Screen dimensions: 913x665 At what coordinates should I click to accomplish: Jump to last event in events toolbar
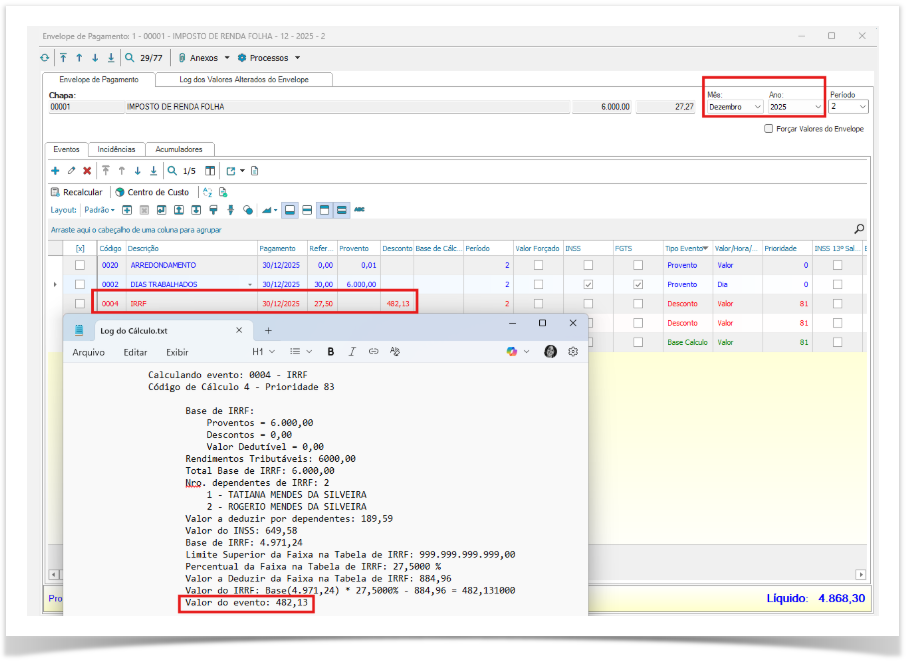pos(153,171)
